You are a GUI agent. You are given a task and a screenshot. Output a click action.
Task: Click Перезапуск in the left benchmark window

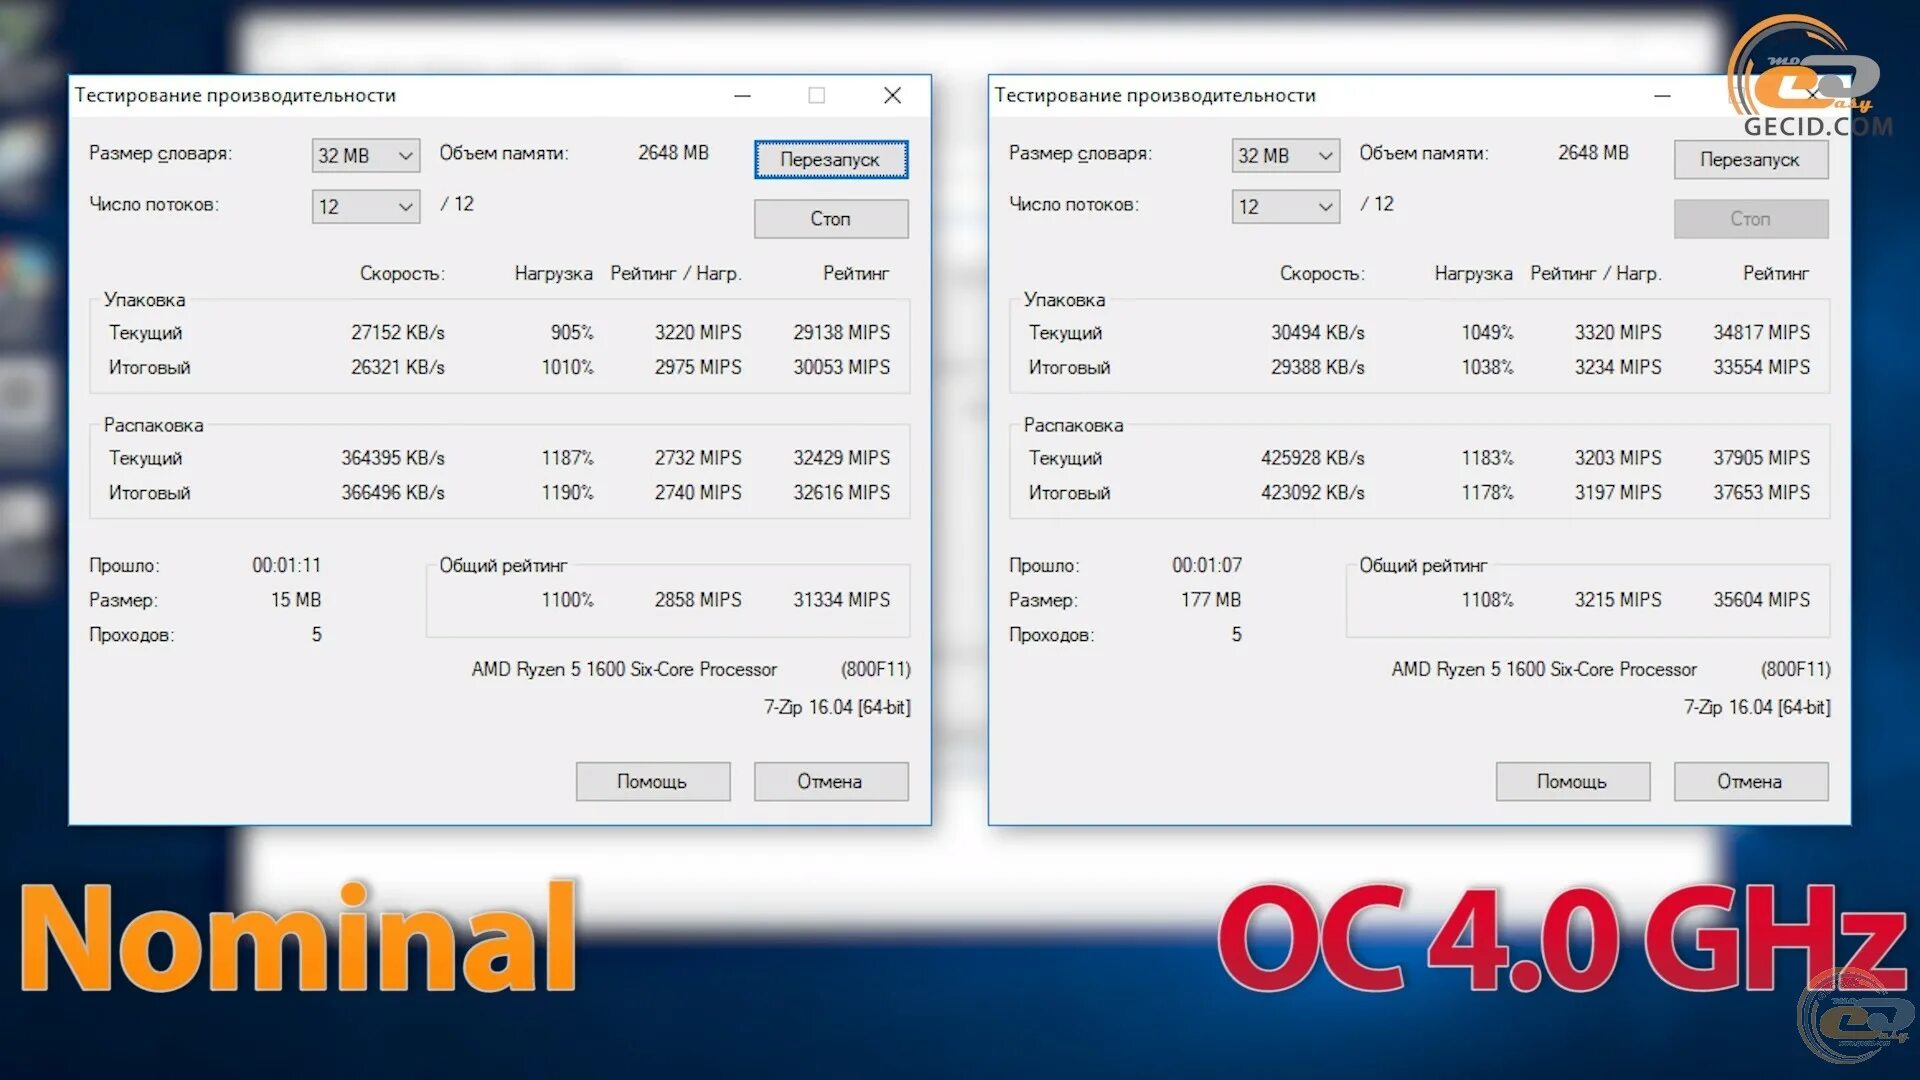click(x=830, y=159)
